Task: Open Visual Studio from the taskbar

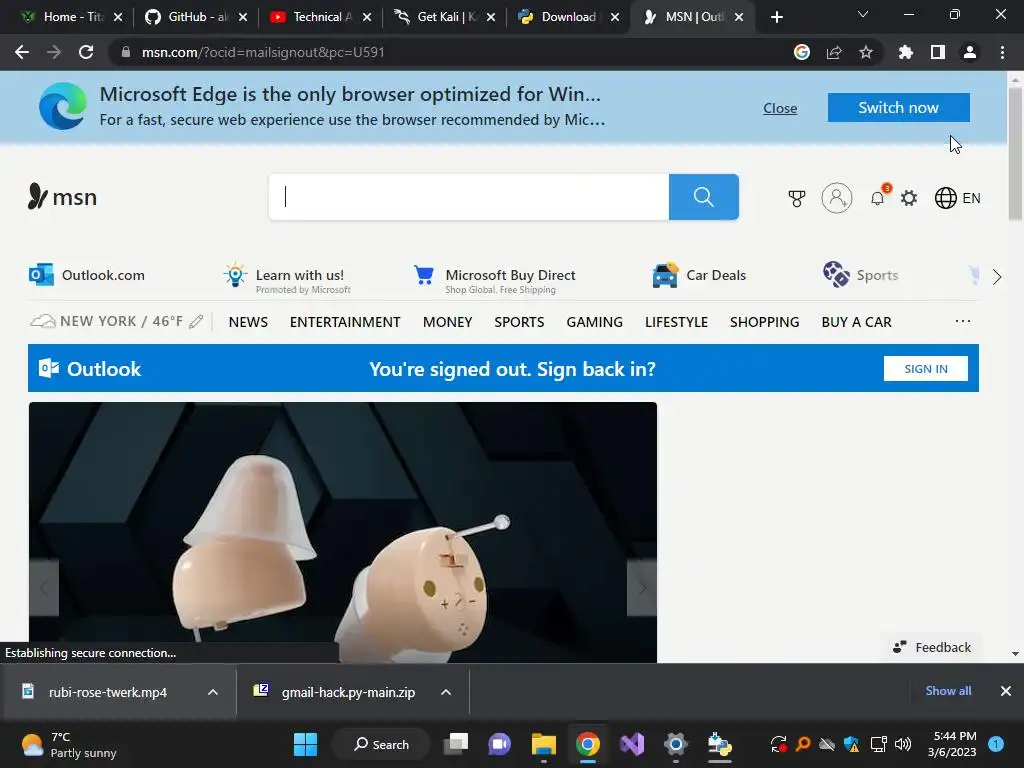Action: click(x=632, y=744)
